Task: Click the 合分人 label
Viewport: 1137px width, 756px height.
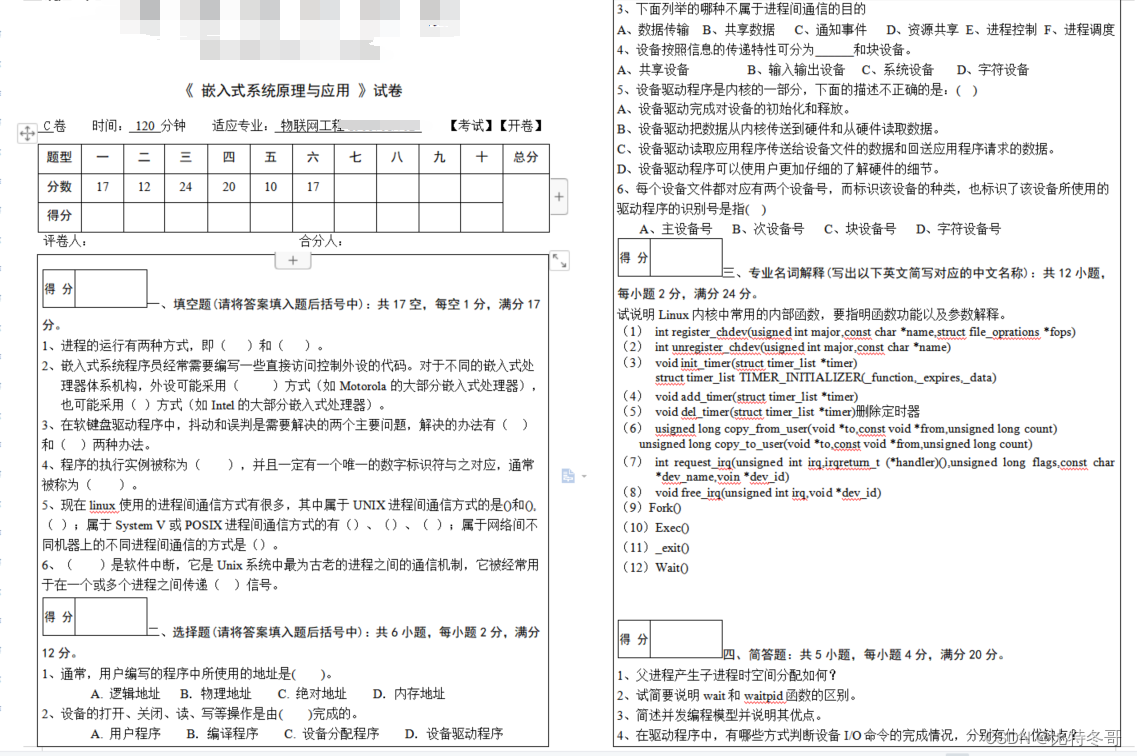Action: coord(321,241)
